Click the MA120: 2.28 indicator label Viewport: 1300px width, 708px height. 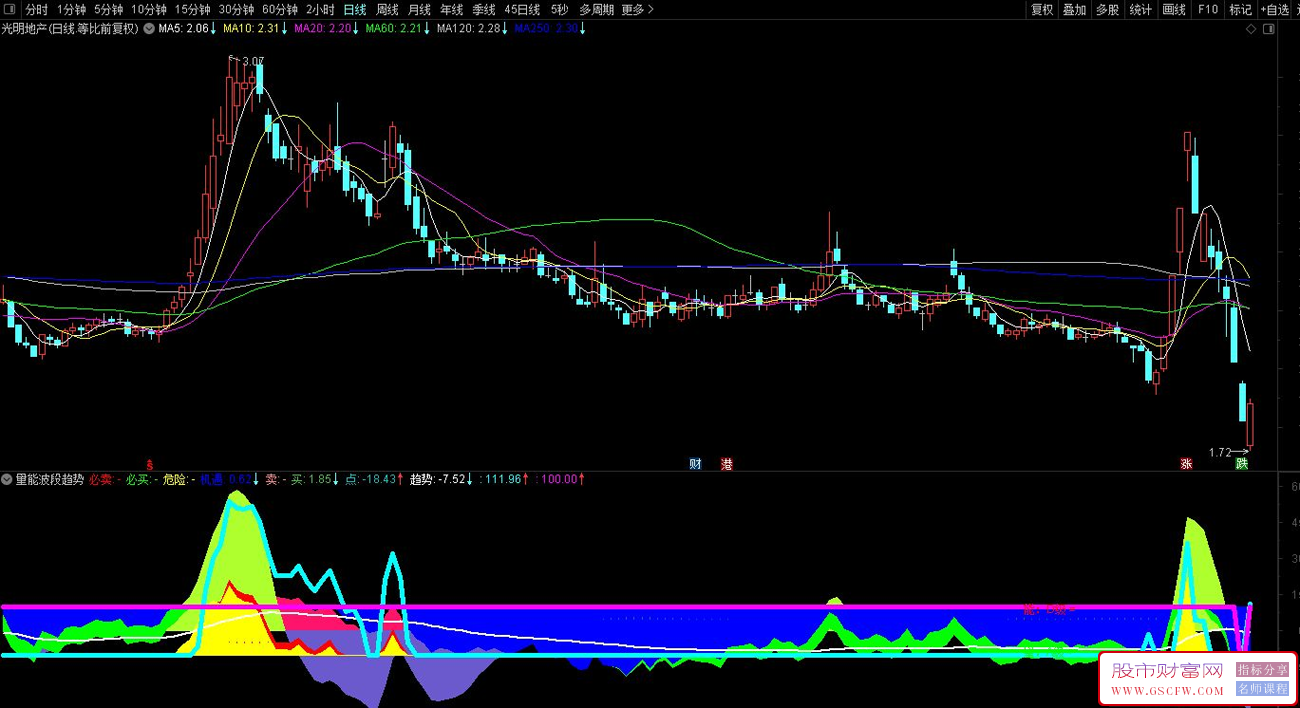click(x=468, y=29)
